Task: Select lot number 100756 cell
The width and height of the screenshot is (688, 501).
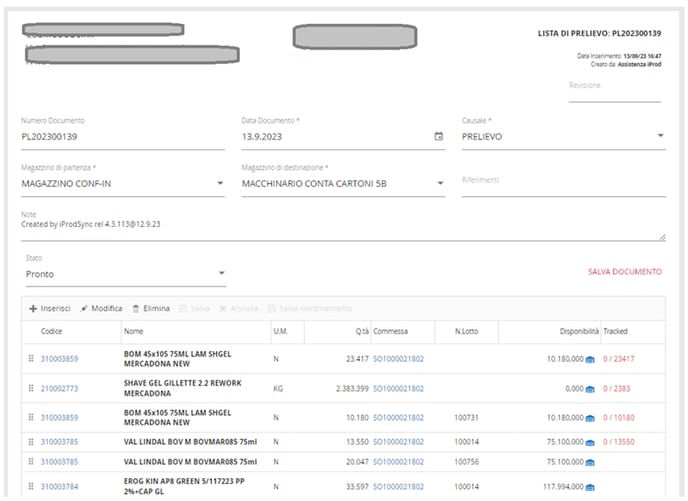Action: [x=466, y=462]
